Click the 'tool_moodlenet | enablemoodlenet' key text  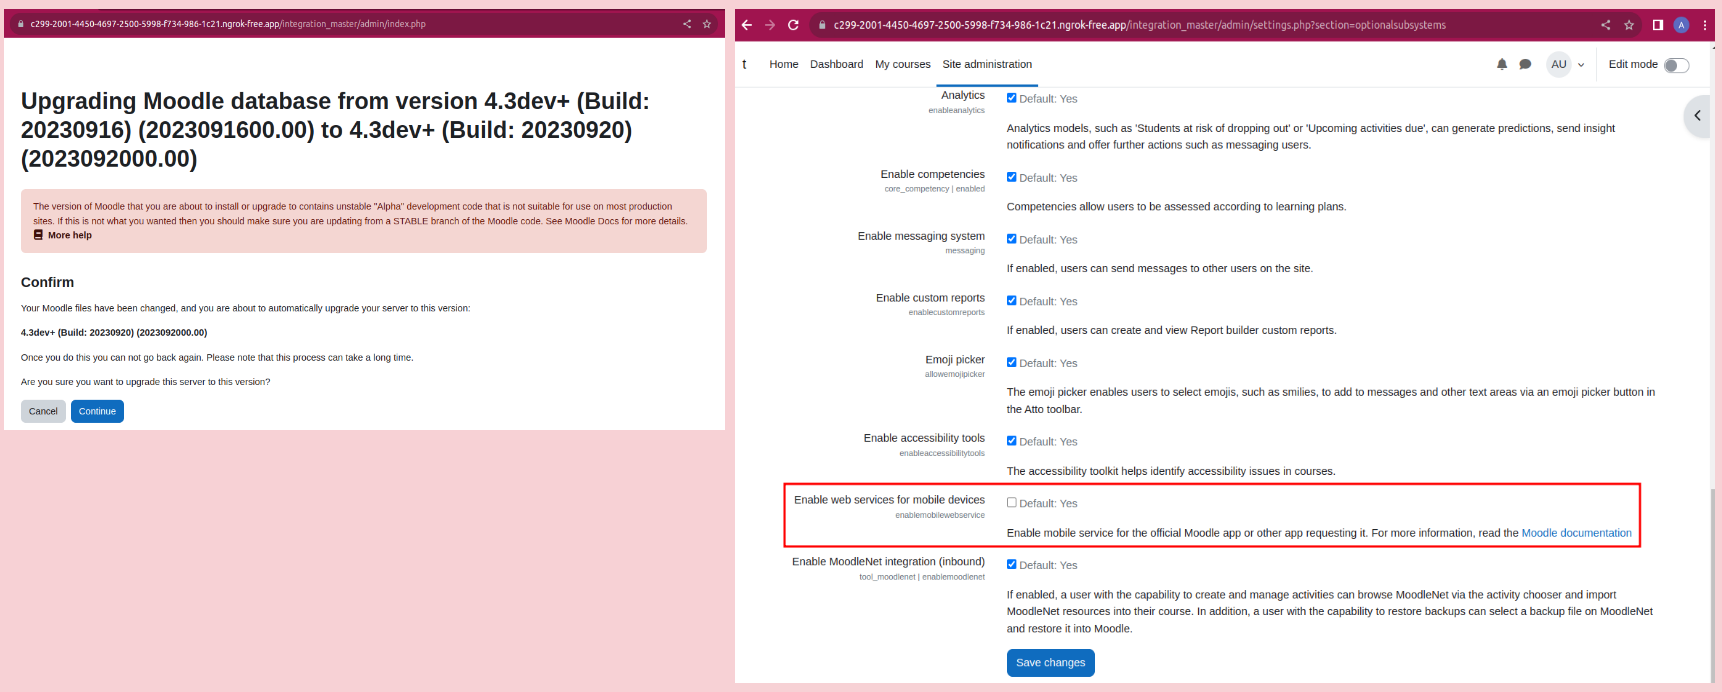click(x=922, y=577)
